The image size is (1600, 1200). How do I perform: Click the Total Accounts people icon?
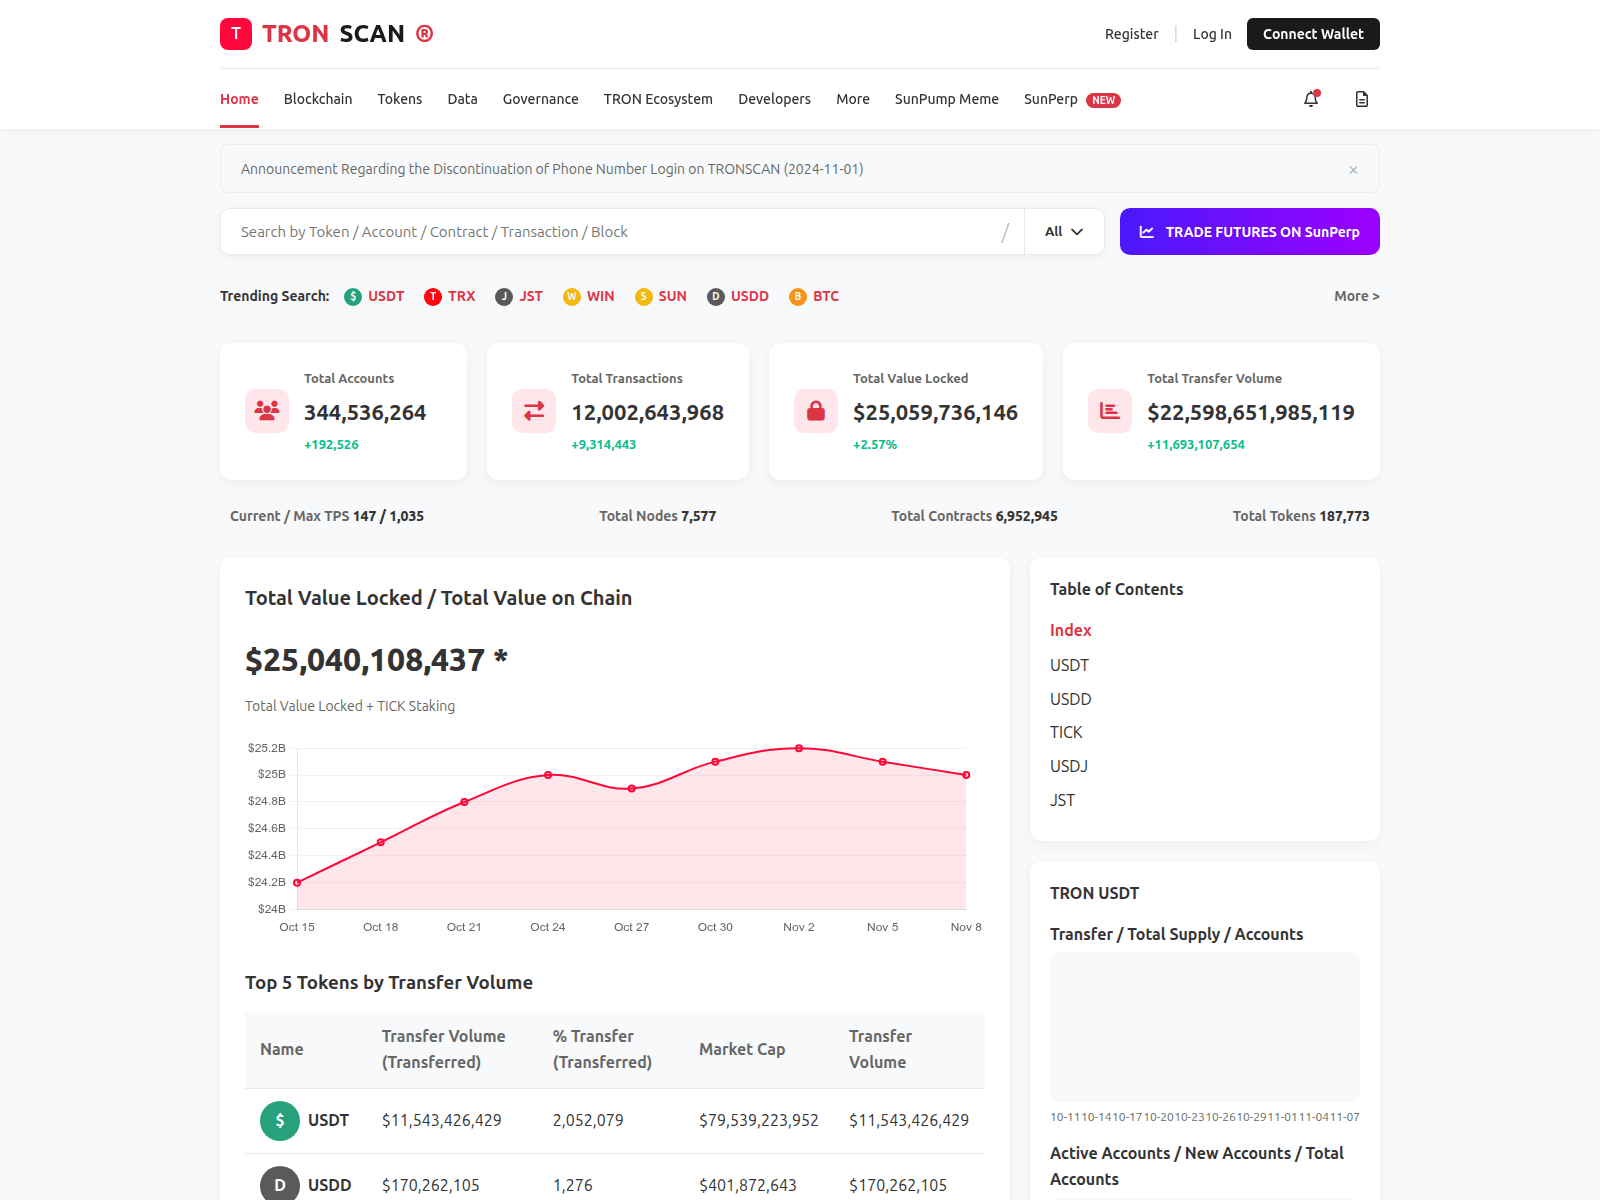pyautogui.click(x=267, y=411)
